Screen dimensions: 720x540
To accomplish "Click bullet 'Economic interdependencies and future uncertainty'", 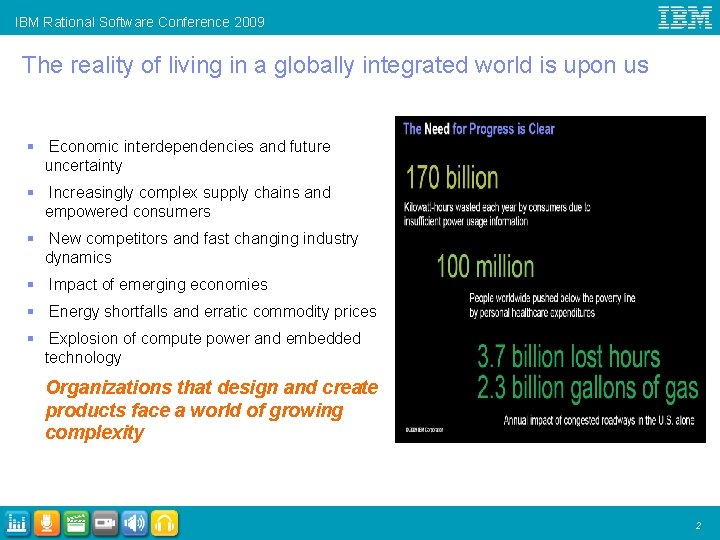I will coord(188,156).
